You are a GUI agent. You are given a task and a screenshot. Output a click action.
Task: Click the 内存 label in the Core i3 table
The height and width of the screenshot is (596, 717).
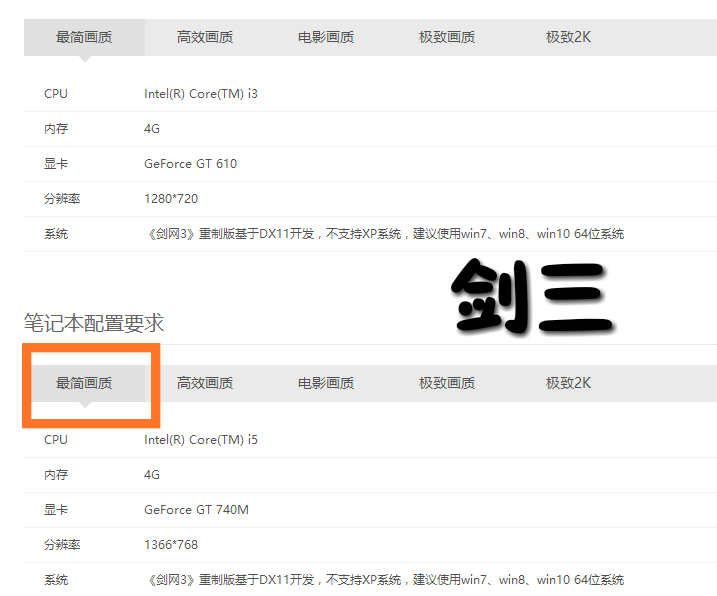(x=56, y=129)
